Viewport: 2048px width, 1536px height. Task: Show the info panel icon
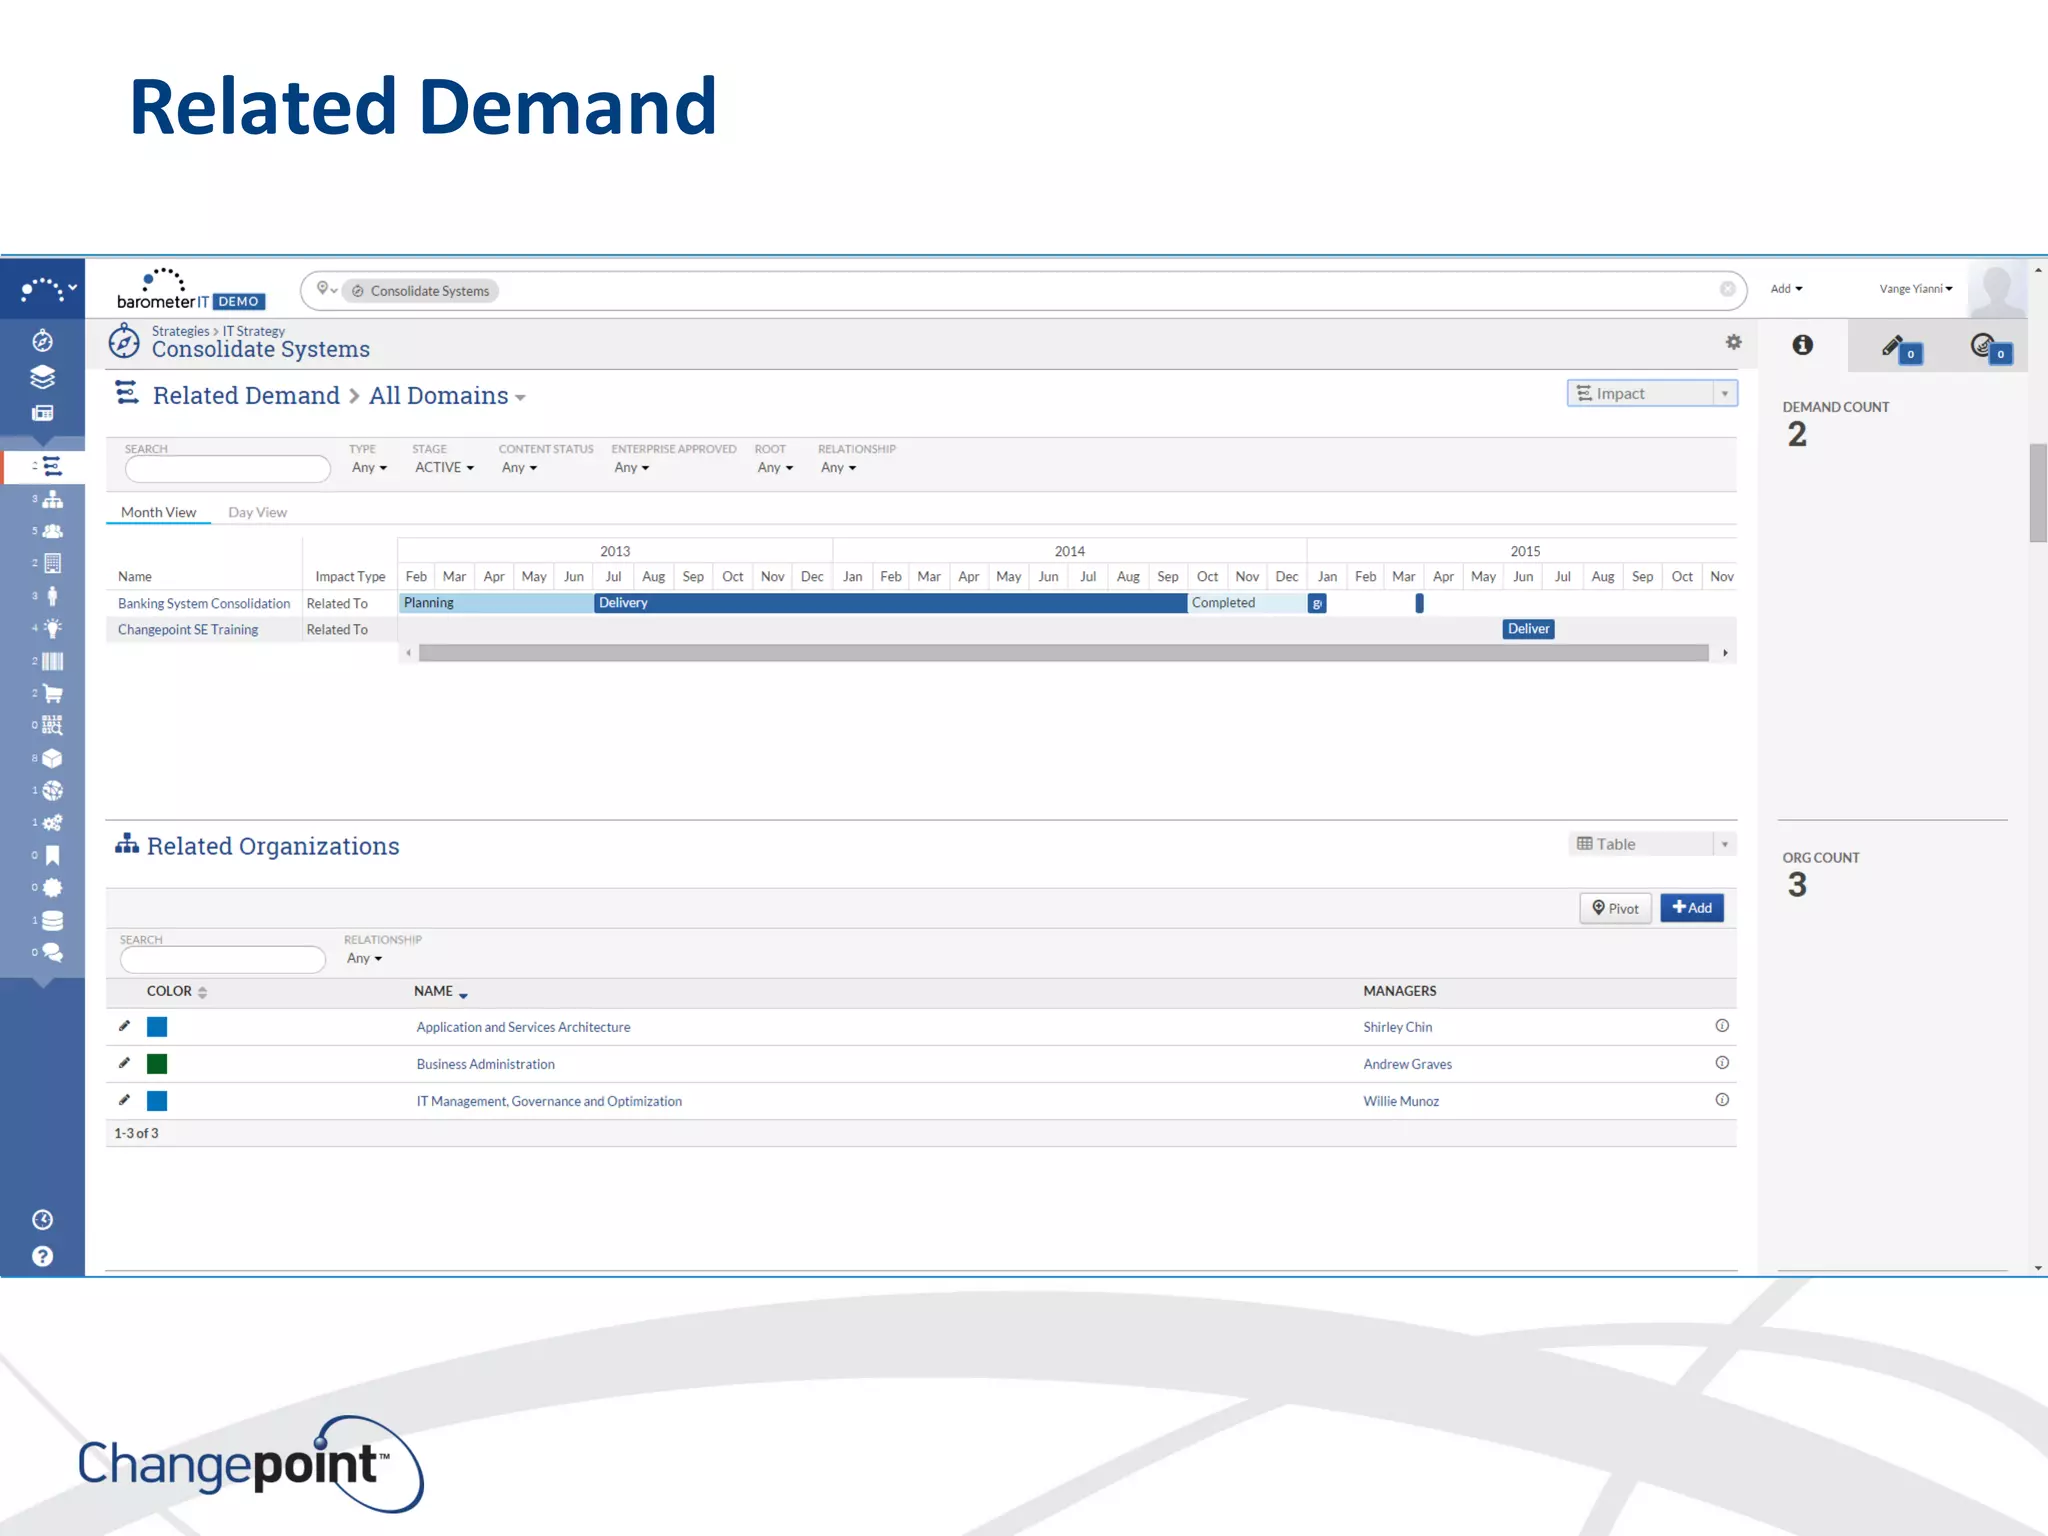pos(1802,345)
